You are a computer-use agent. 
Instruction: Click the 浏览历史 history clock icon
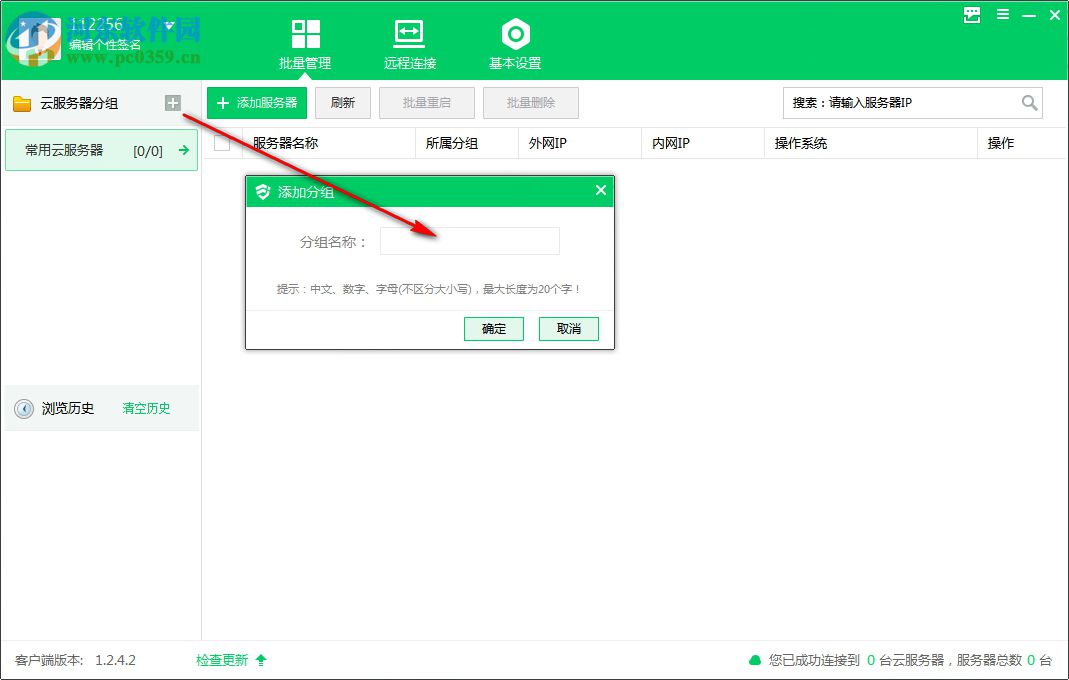(24, 408)
